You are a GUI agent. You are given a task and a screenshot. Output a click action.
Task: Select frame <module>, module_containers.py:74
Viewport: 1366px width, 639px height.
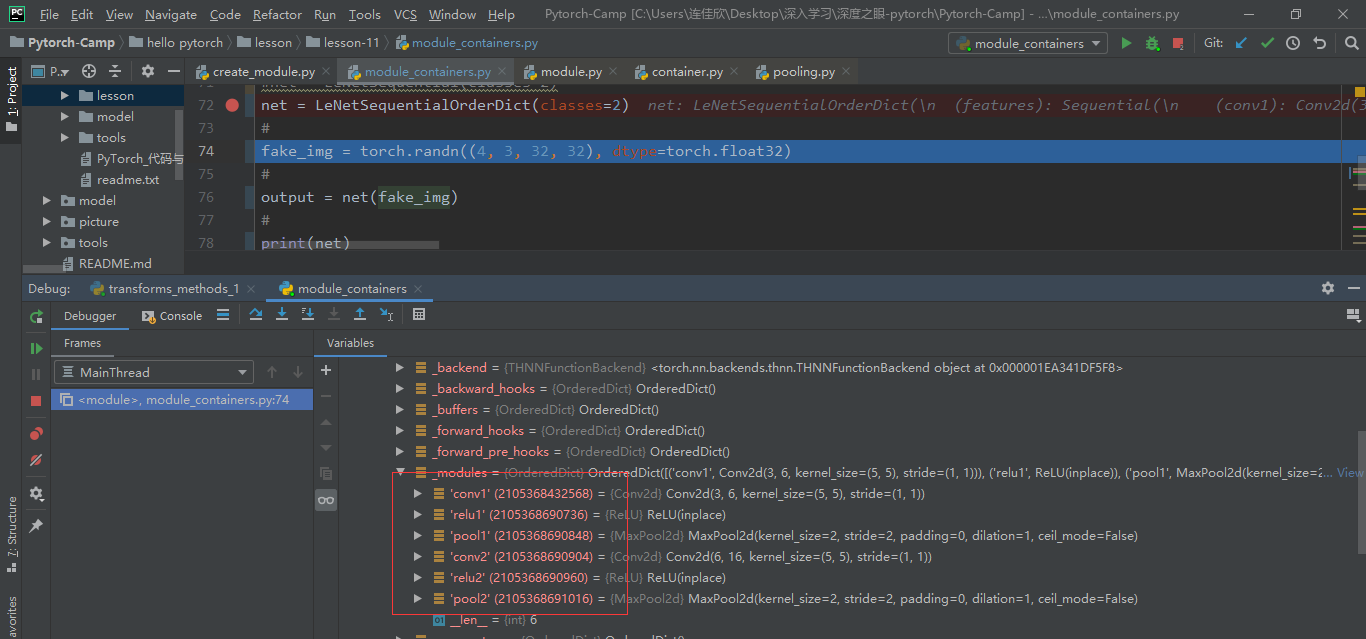(182, 399)
